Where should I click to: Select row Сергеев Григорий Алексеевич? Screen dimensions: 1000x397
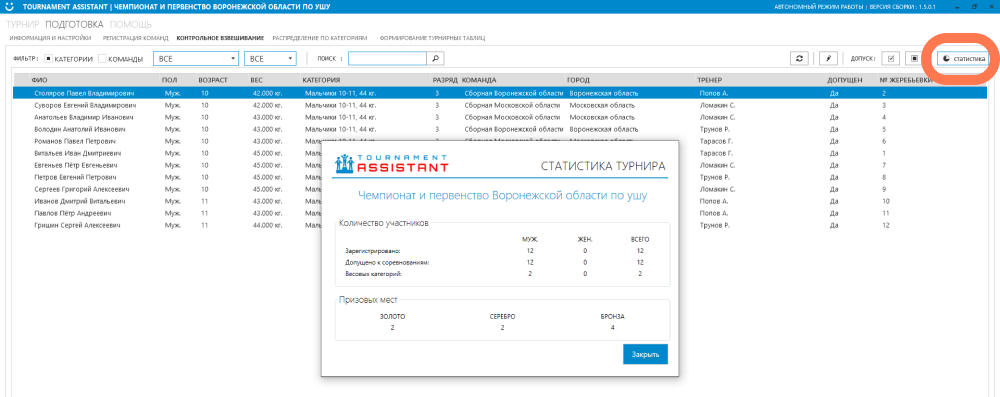(x=500, y=190)
